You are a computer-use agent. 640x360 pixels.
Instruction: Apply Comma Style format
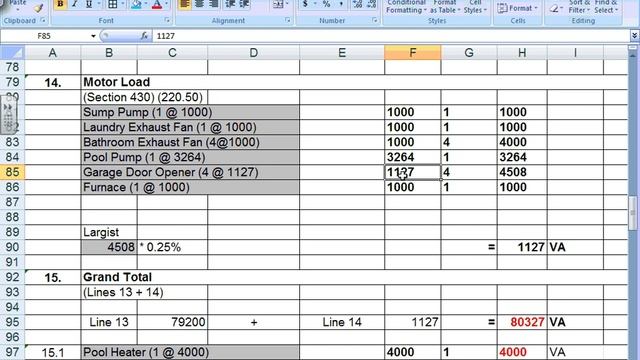click(x=341, y=4)
